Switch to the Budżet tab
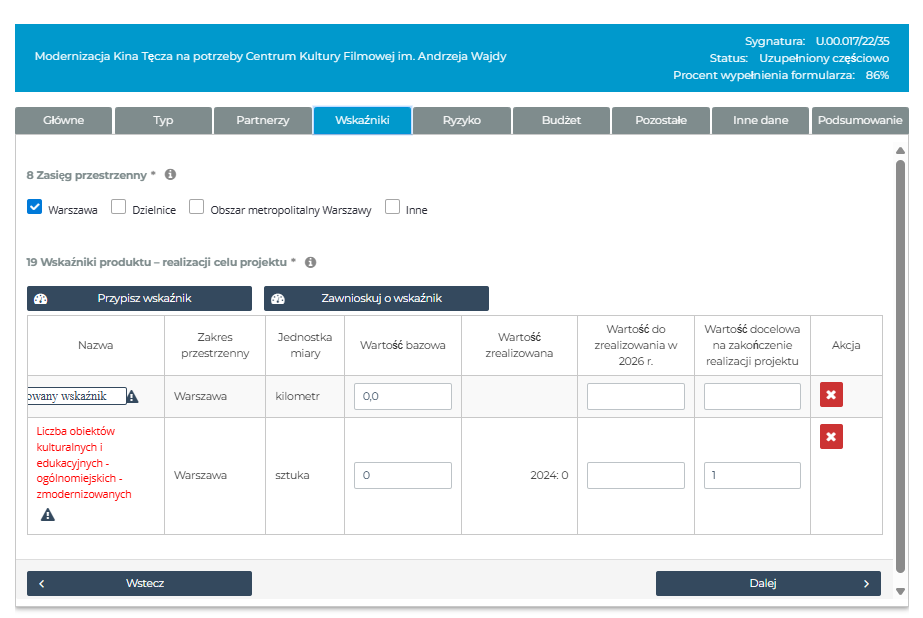The height and width of the screenshot is (618, 923). click(561, 120)
